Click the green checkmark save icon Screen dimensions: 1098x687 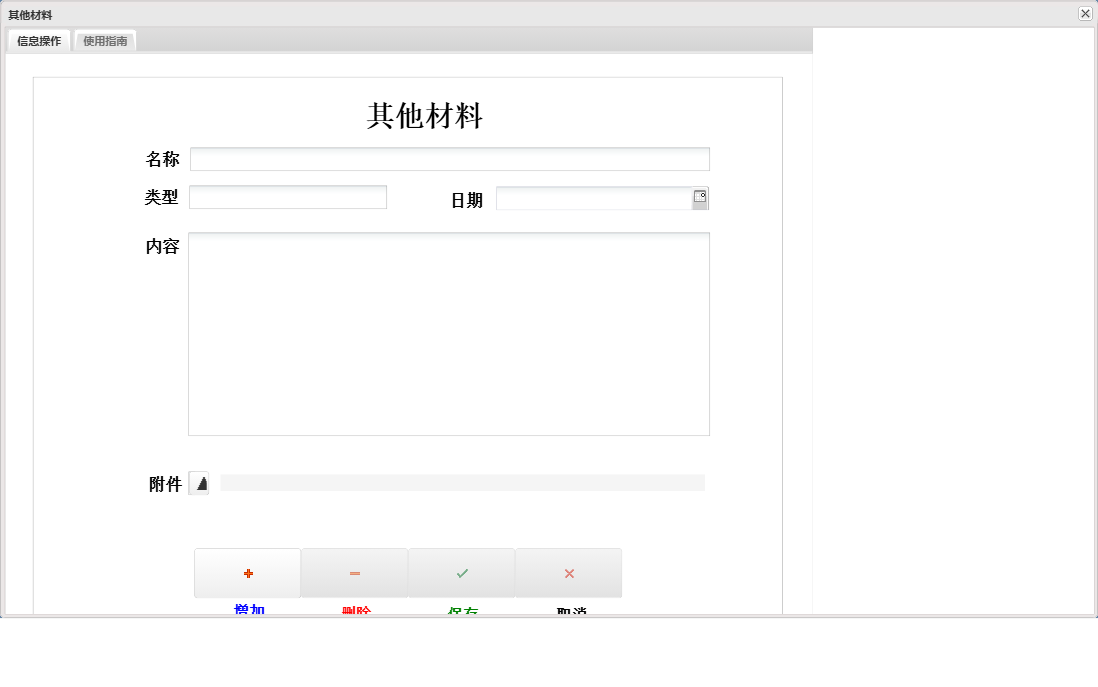tap(461, 572)
